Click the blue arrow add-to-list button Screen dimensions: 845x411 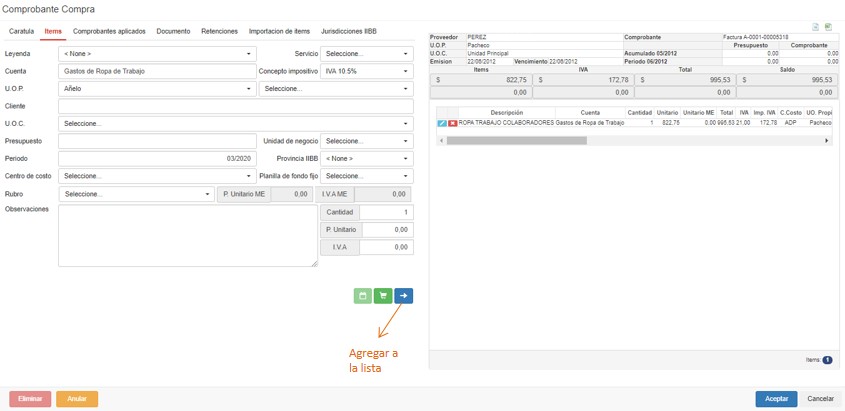coord(403,296)
